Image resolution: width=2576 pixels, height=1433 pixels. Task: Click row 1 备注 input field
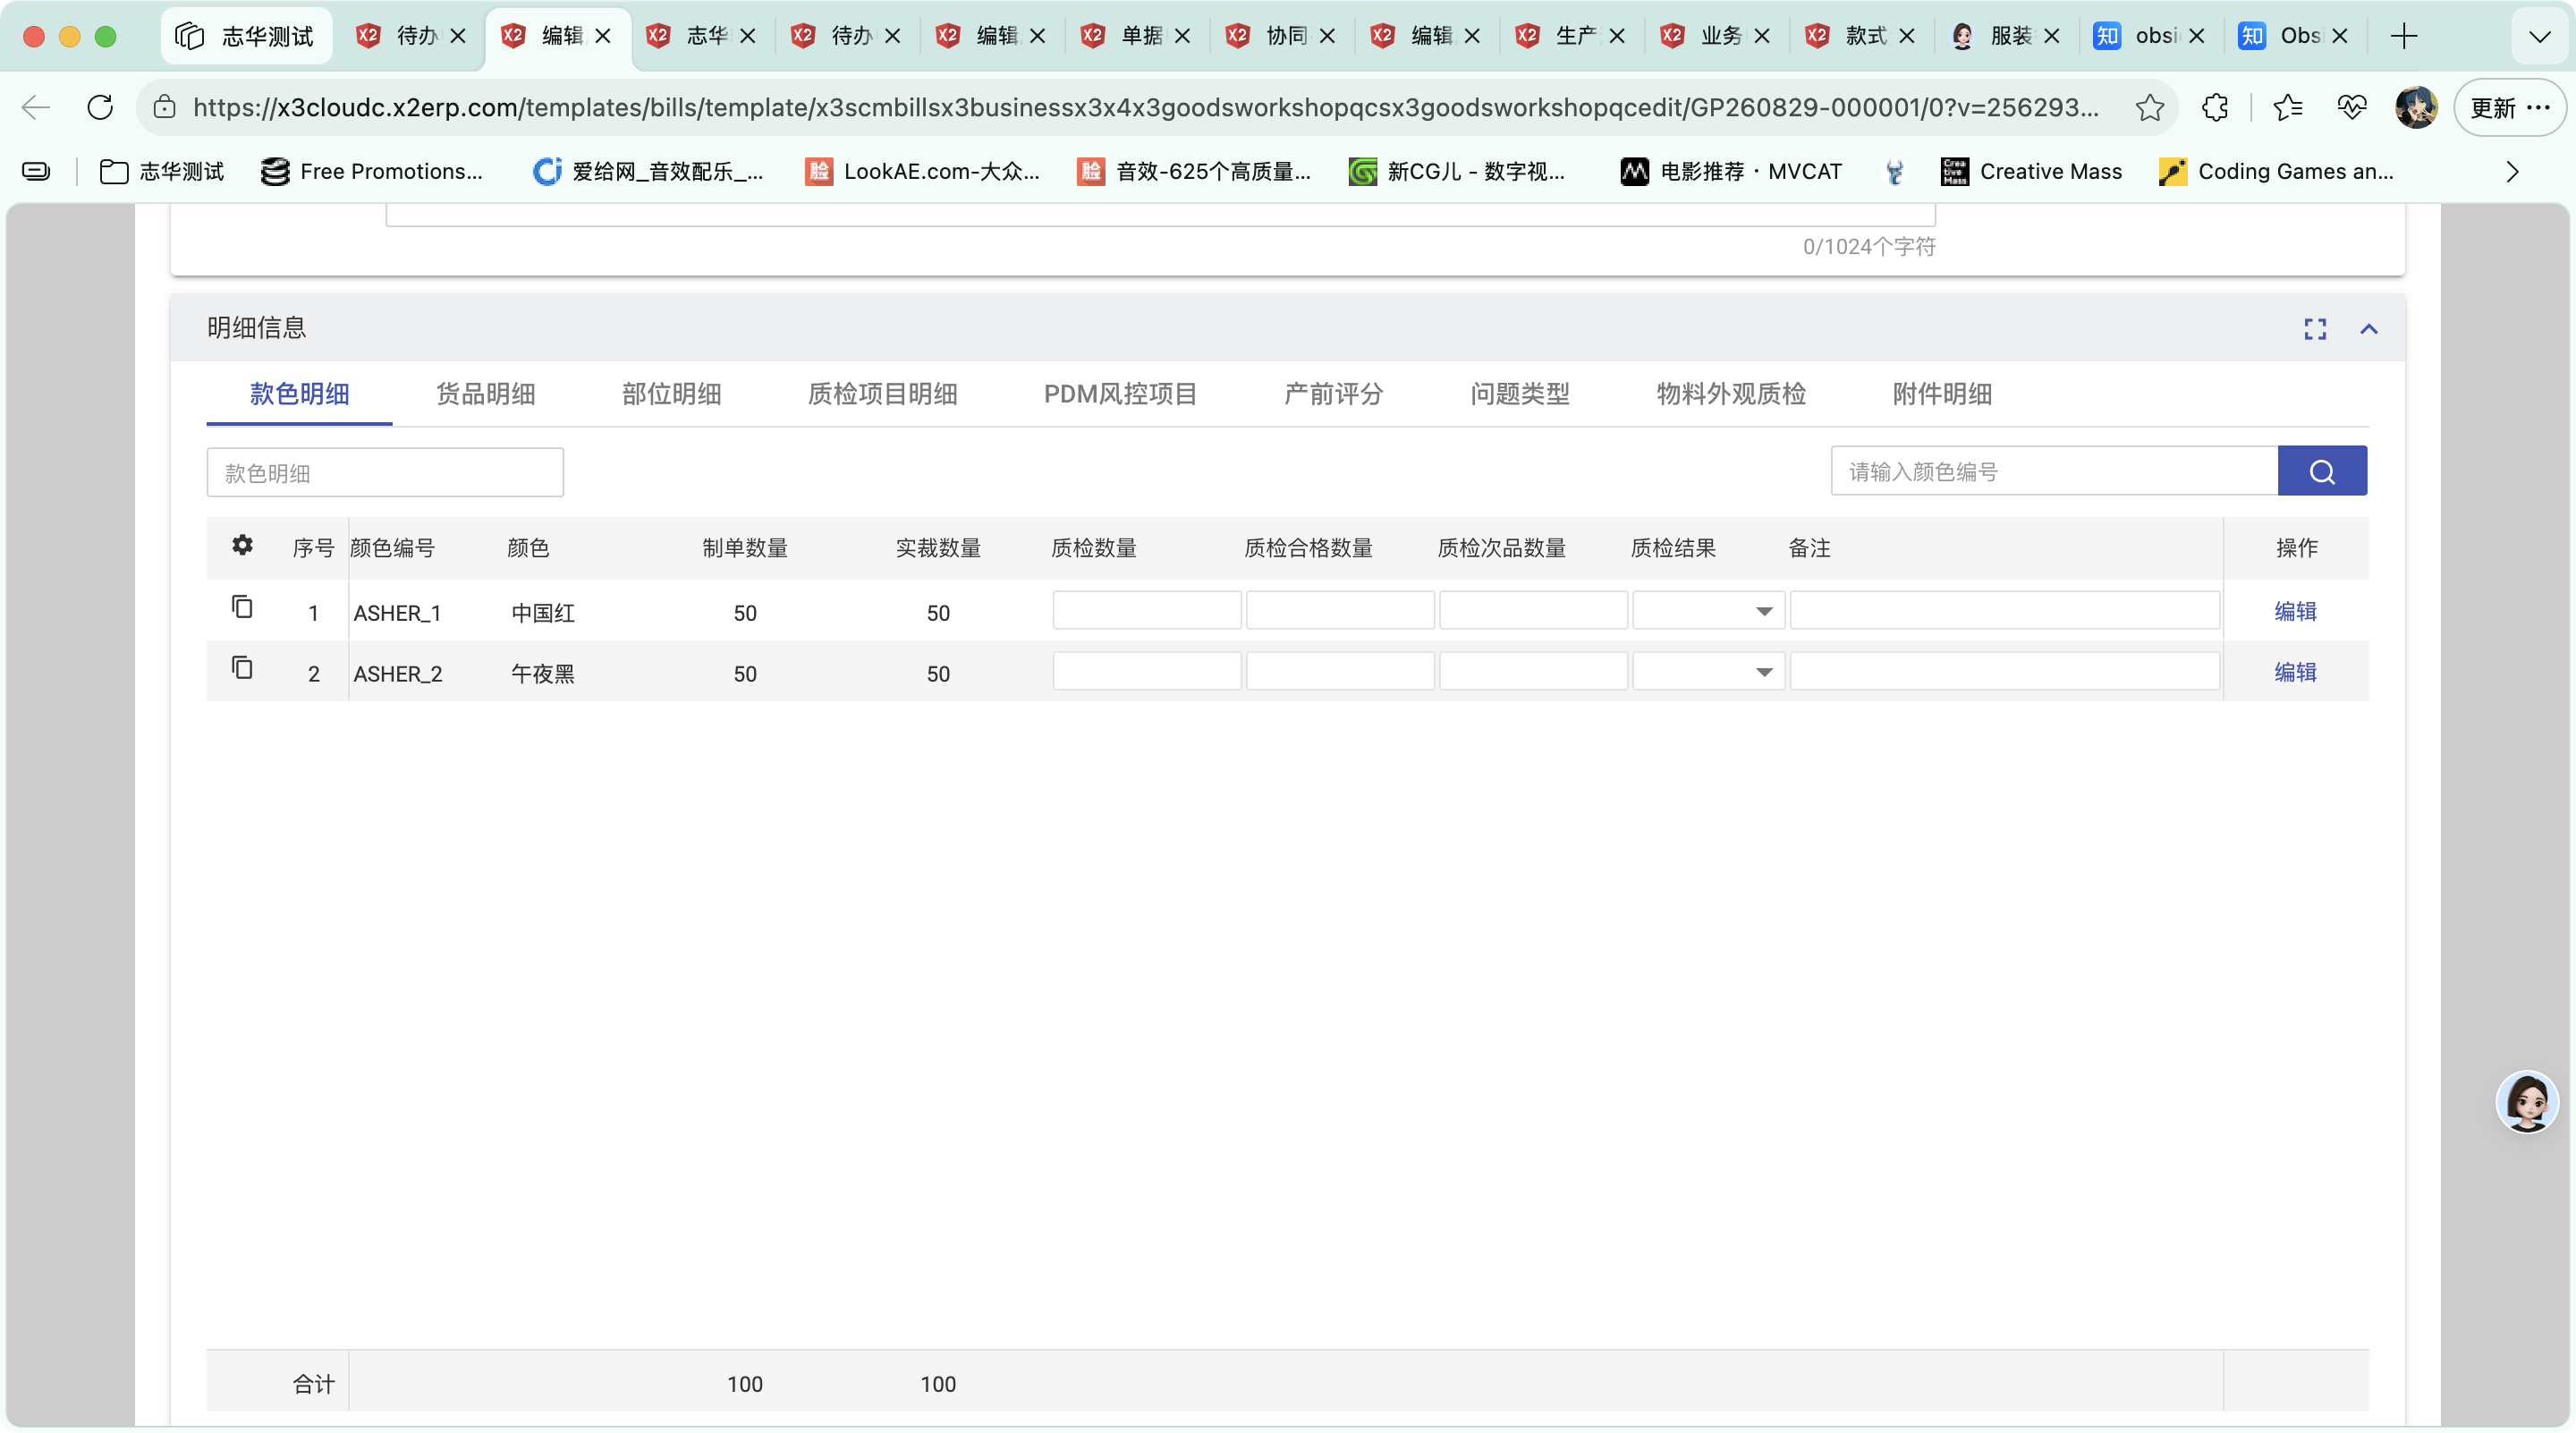coord(2004,611)
